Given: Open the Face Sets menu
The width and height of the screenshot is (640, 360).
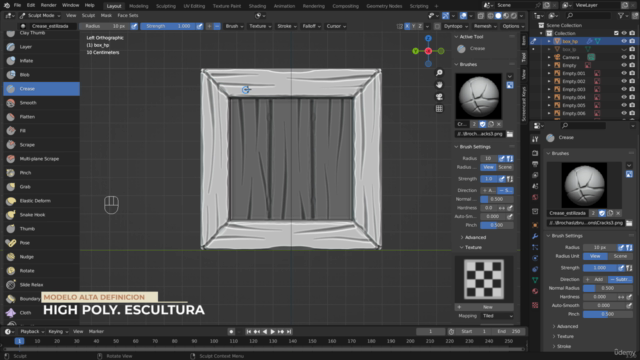Looking at the screenshot, I should click(x=128, y=16).
